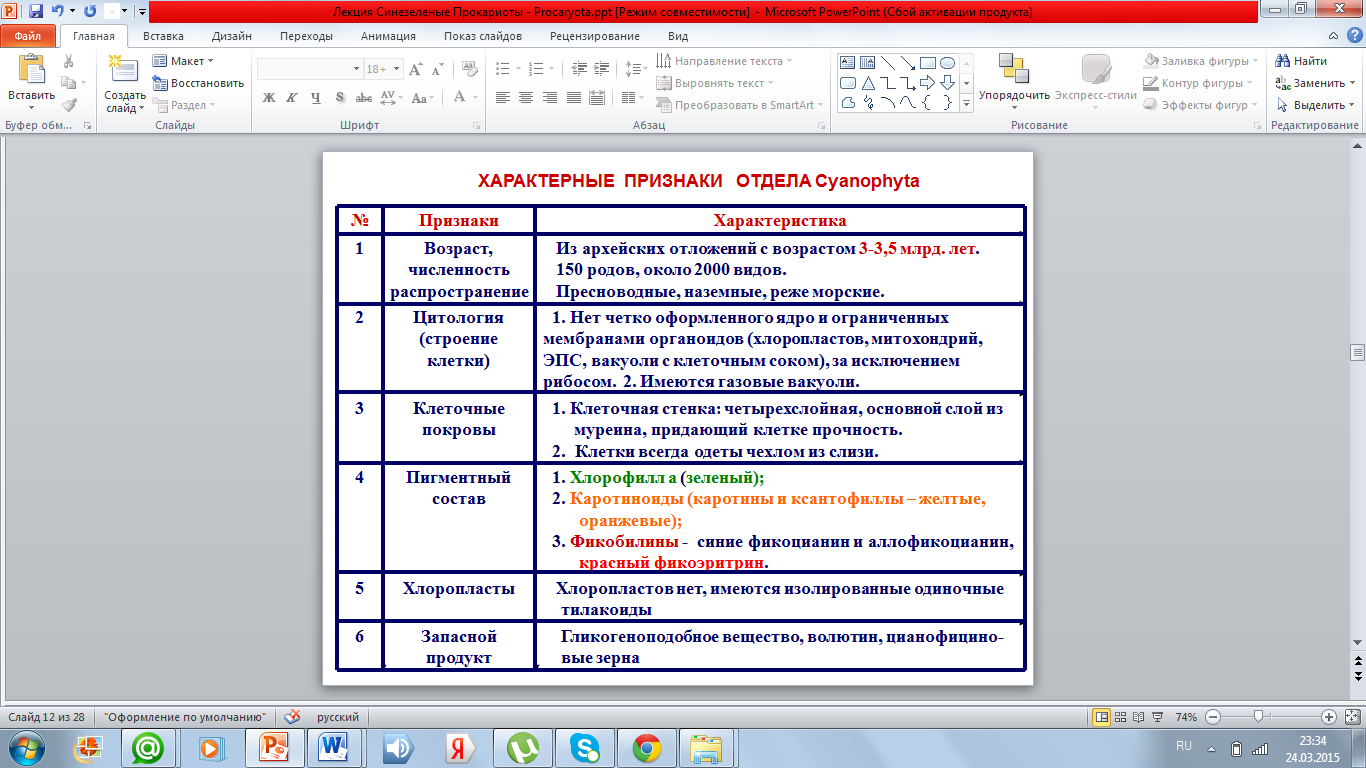Expand the shapes gallery More arrow
The height and width of the screenshot is (768, 1366).
967,103
